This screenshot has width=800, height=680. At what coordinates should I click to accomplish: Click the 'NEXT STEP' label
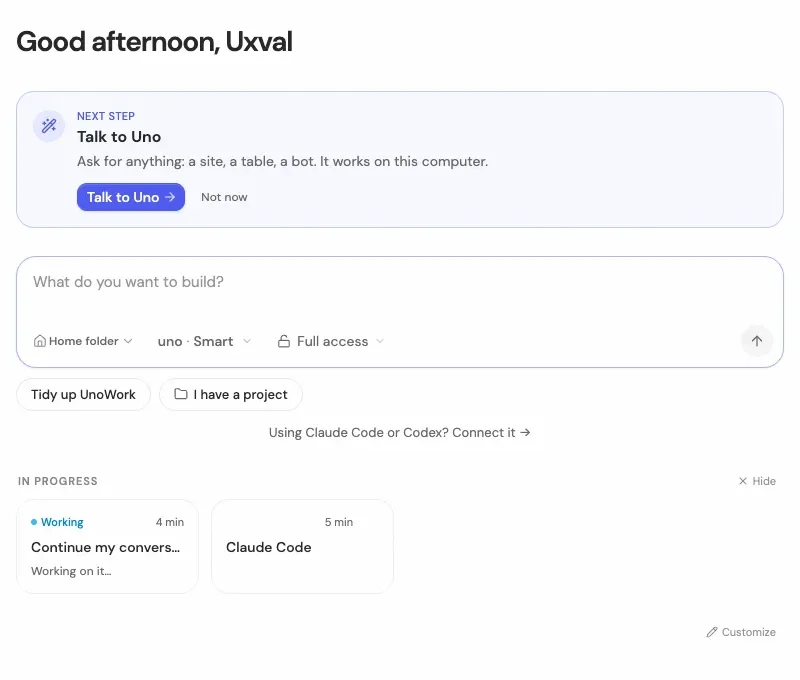pyautogui.click(x=106, y=116)
